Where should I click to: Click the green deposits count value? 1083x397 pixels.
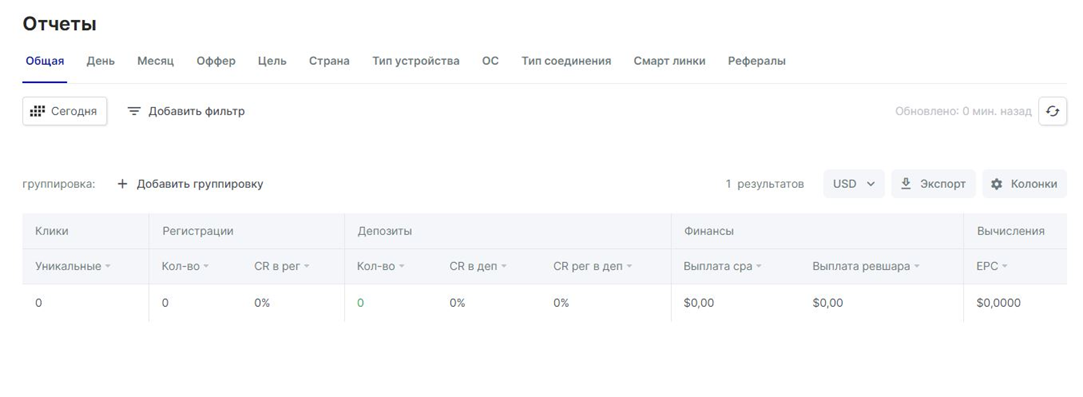click(x=361, y=303)
